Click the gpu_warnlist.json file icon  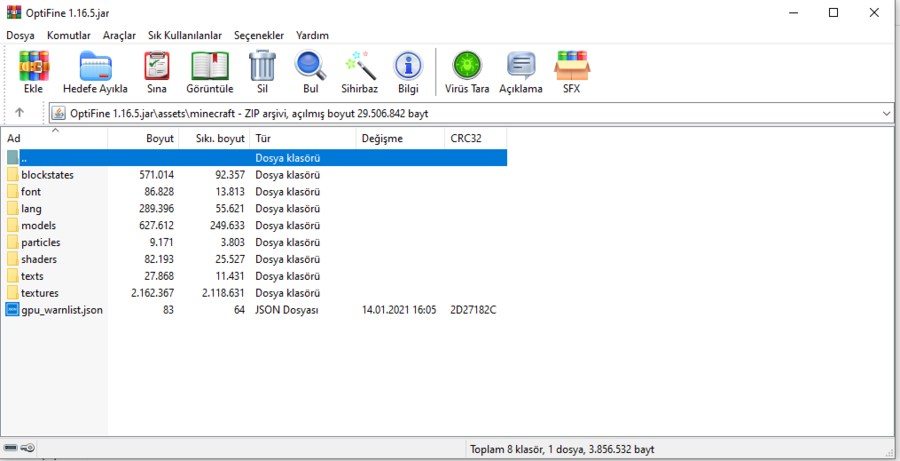pos(13,310)
